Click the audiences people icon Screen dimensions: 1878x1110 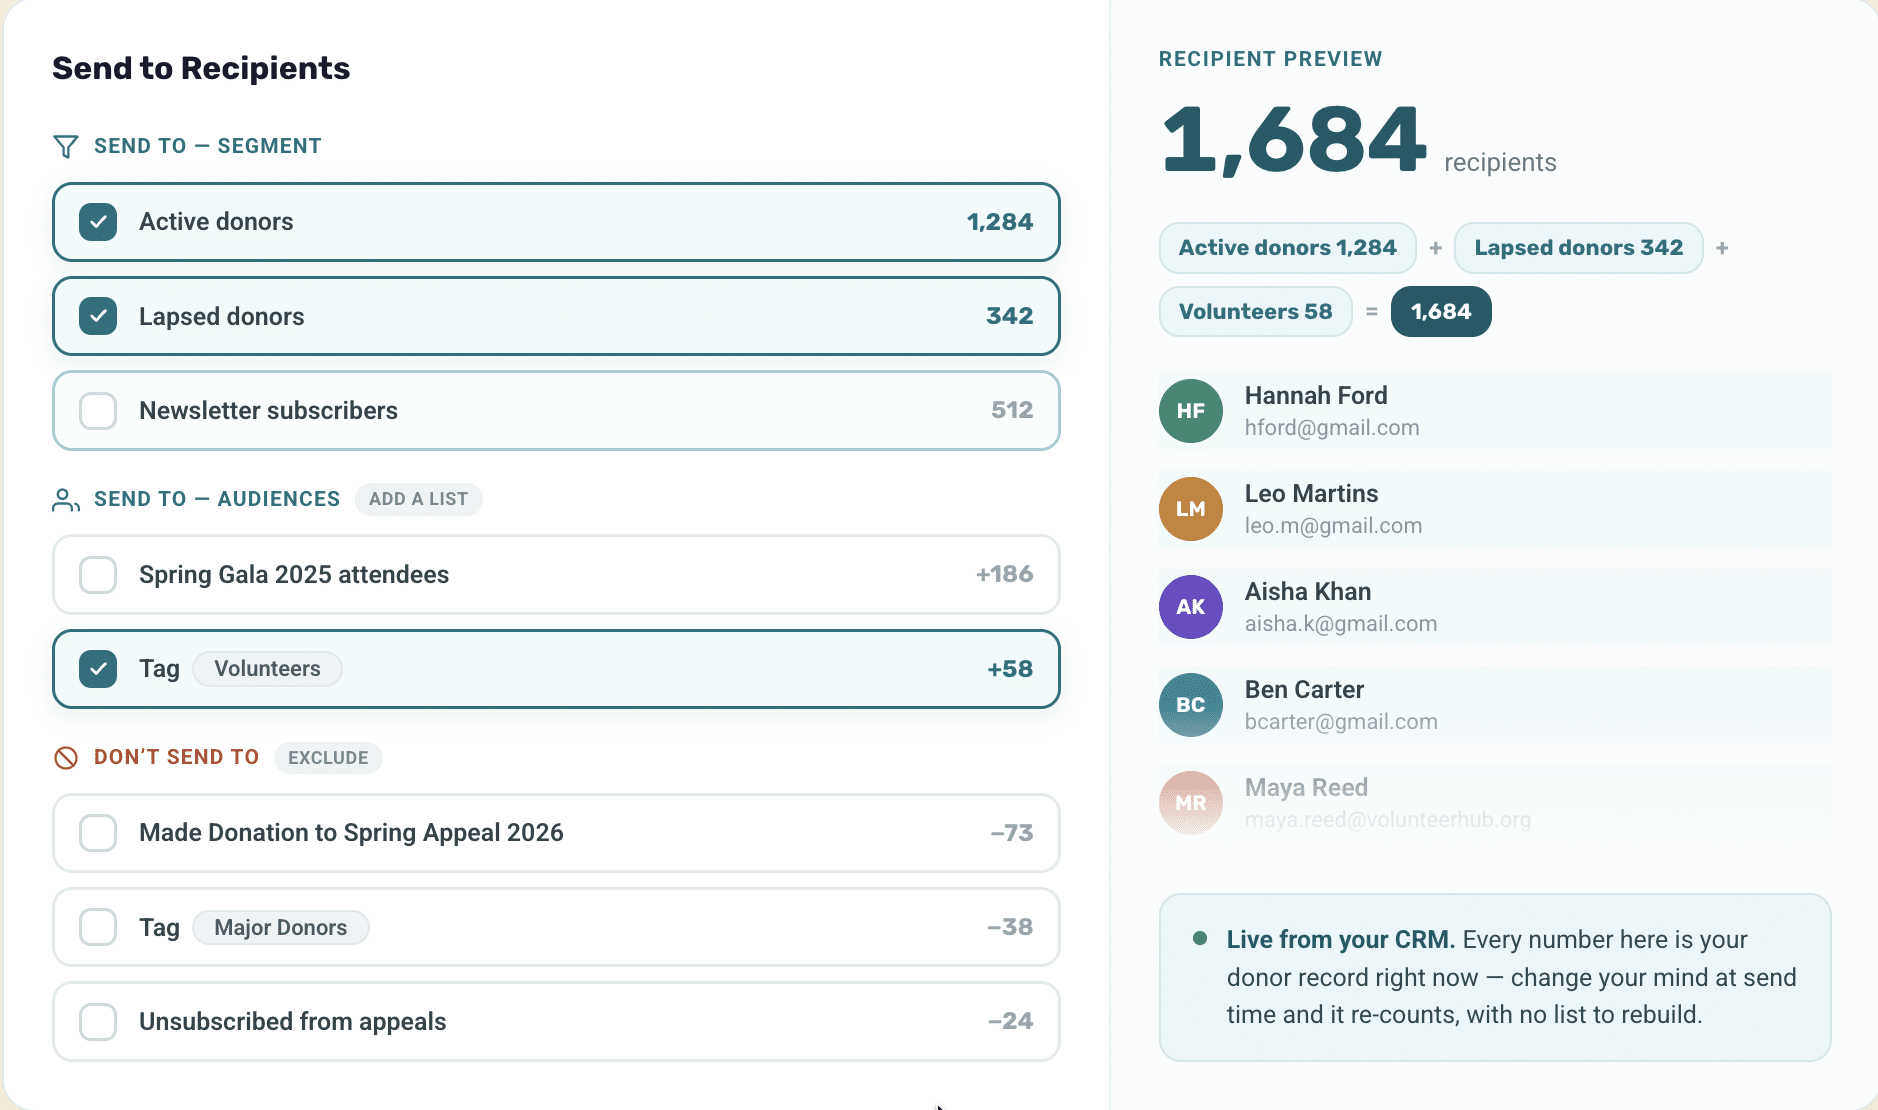65,500
